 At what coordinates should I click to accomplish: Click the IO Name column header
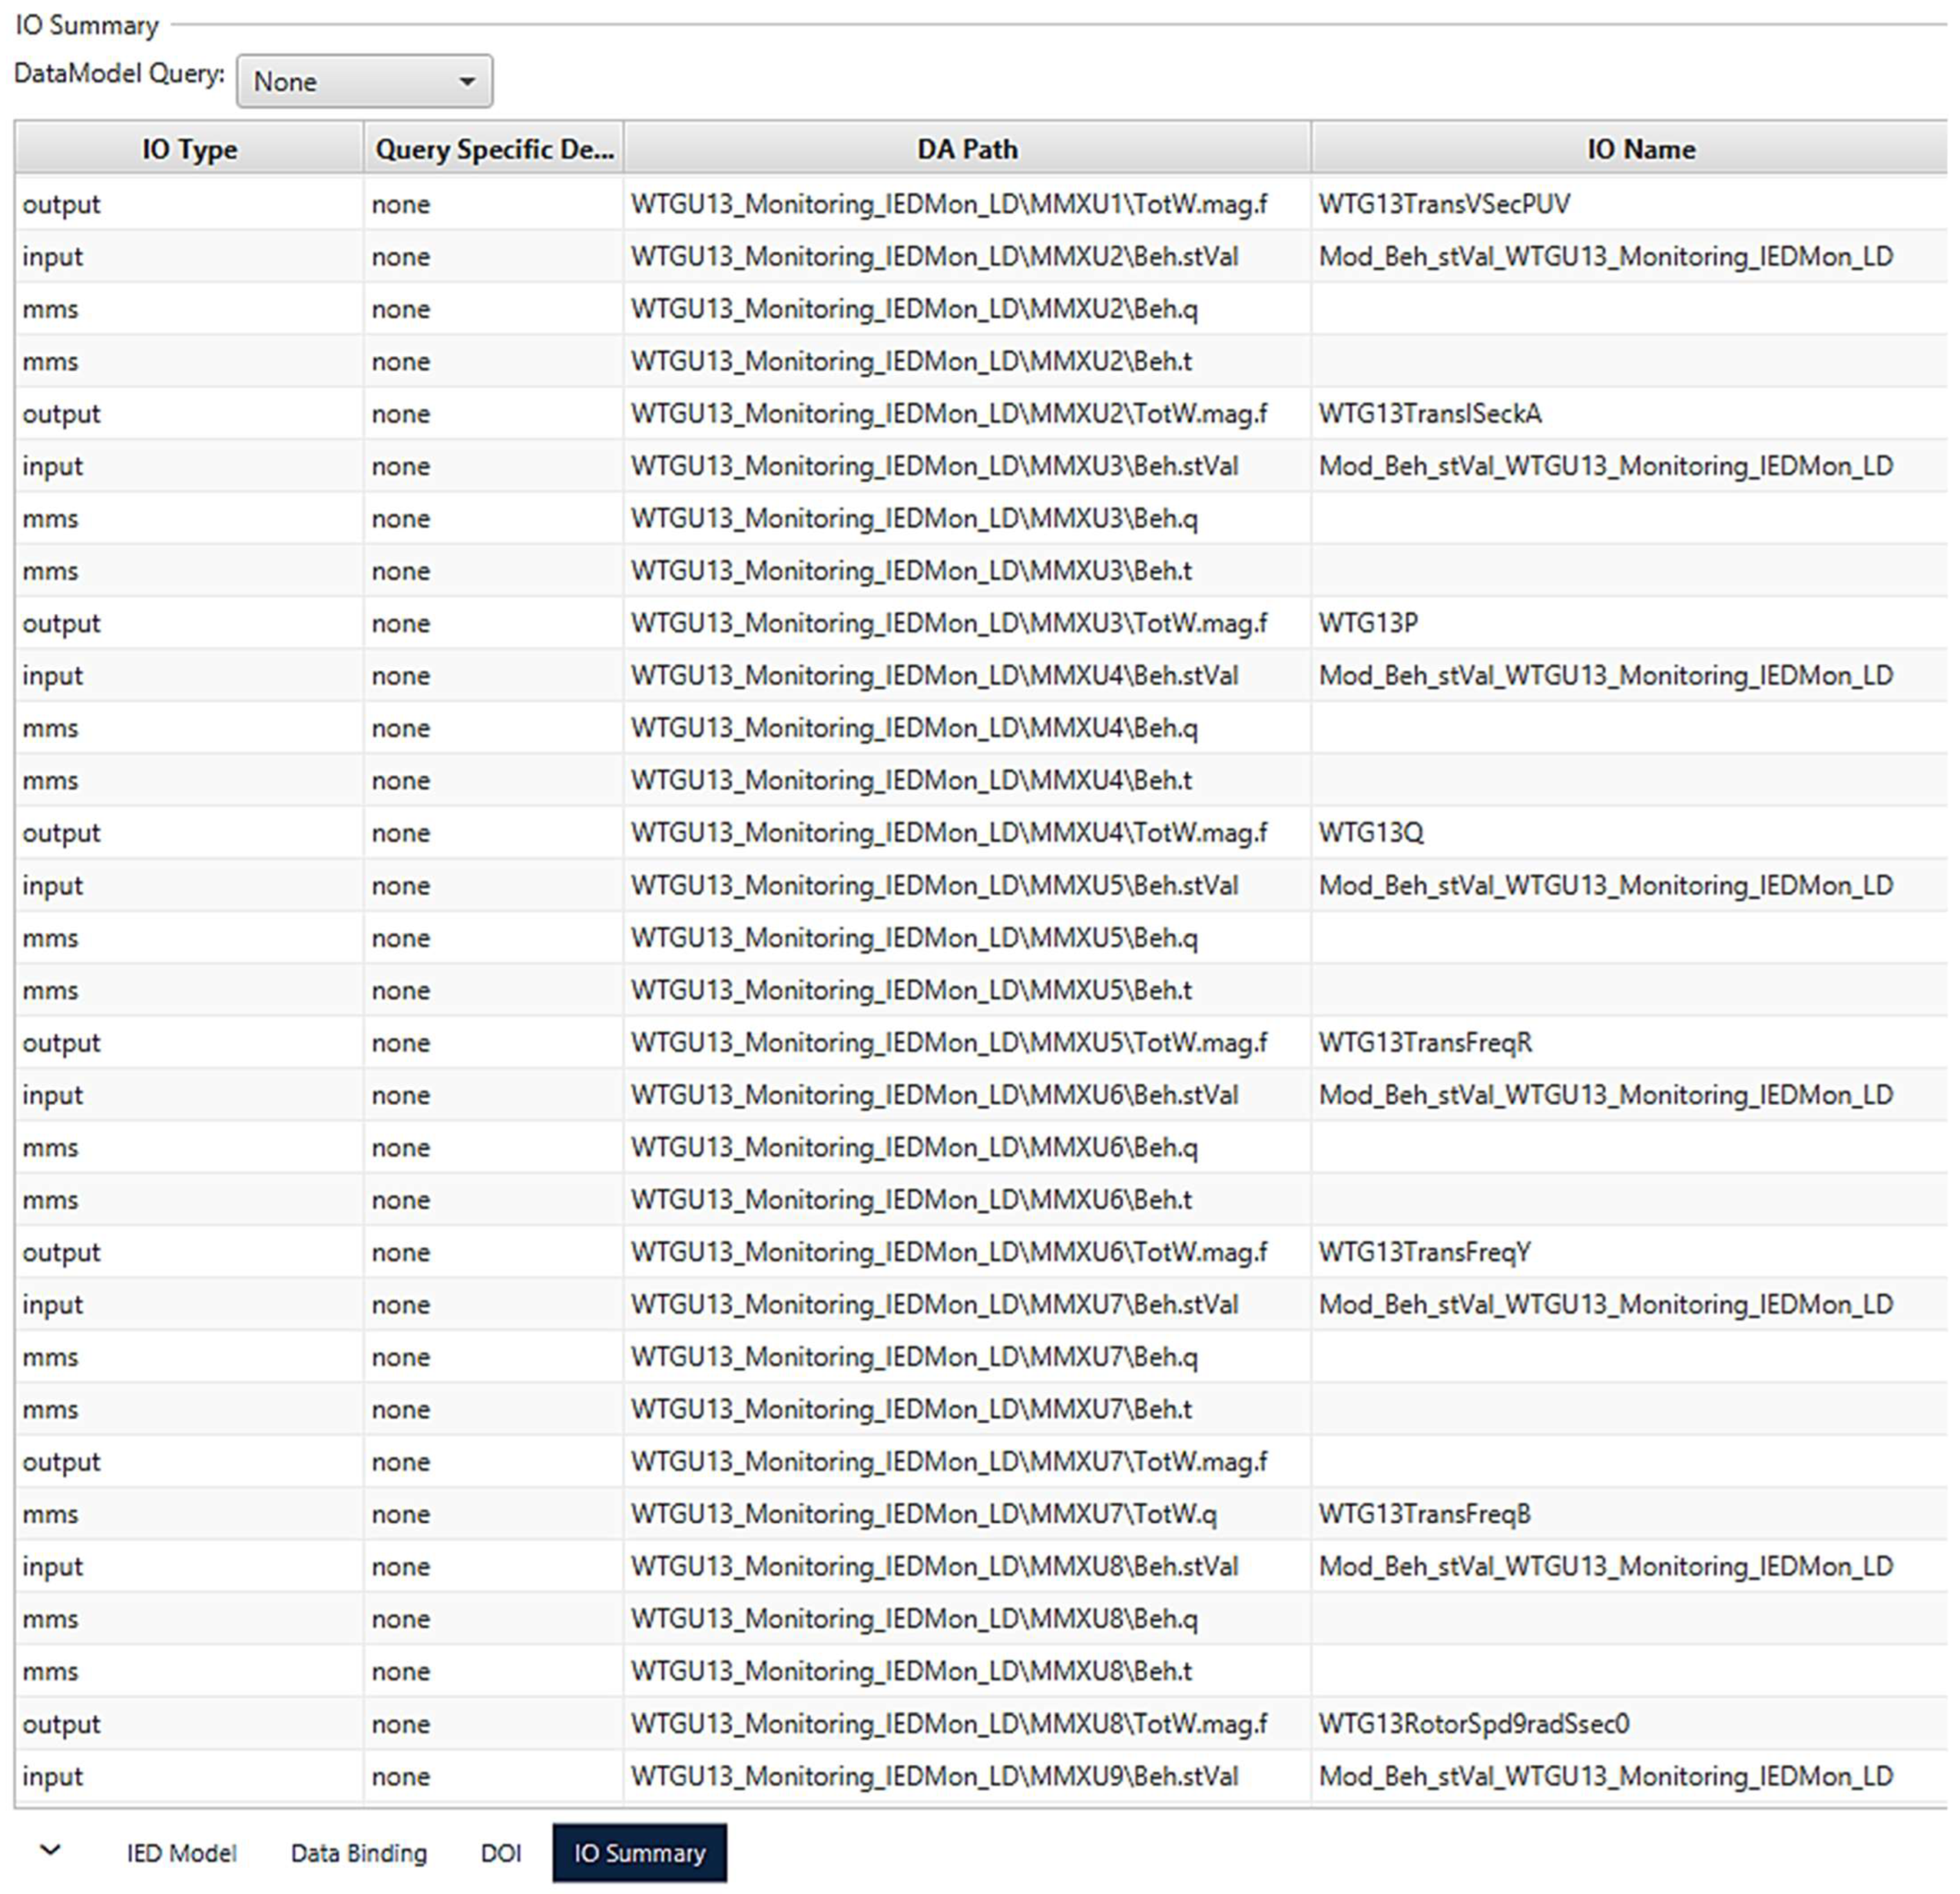[x=1640, y=149]
